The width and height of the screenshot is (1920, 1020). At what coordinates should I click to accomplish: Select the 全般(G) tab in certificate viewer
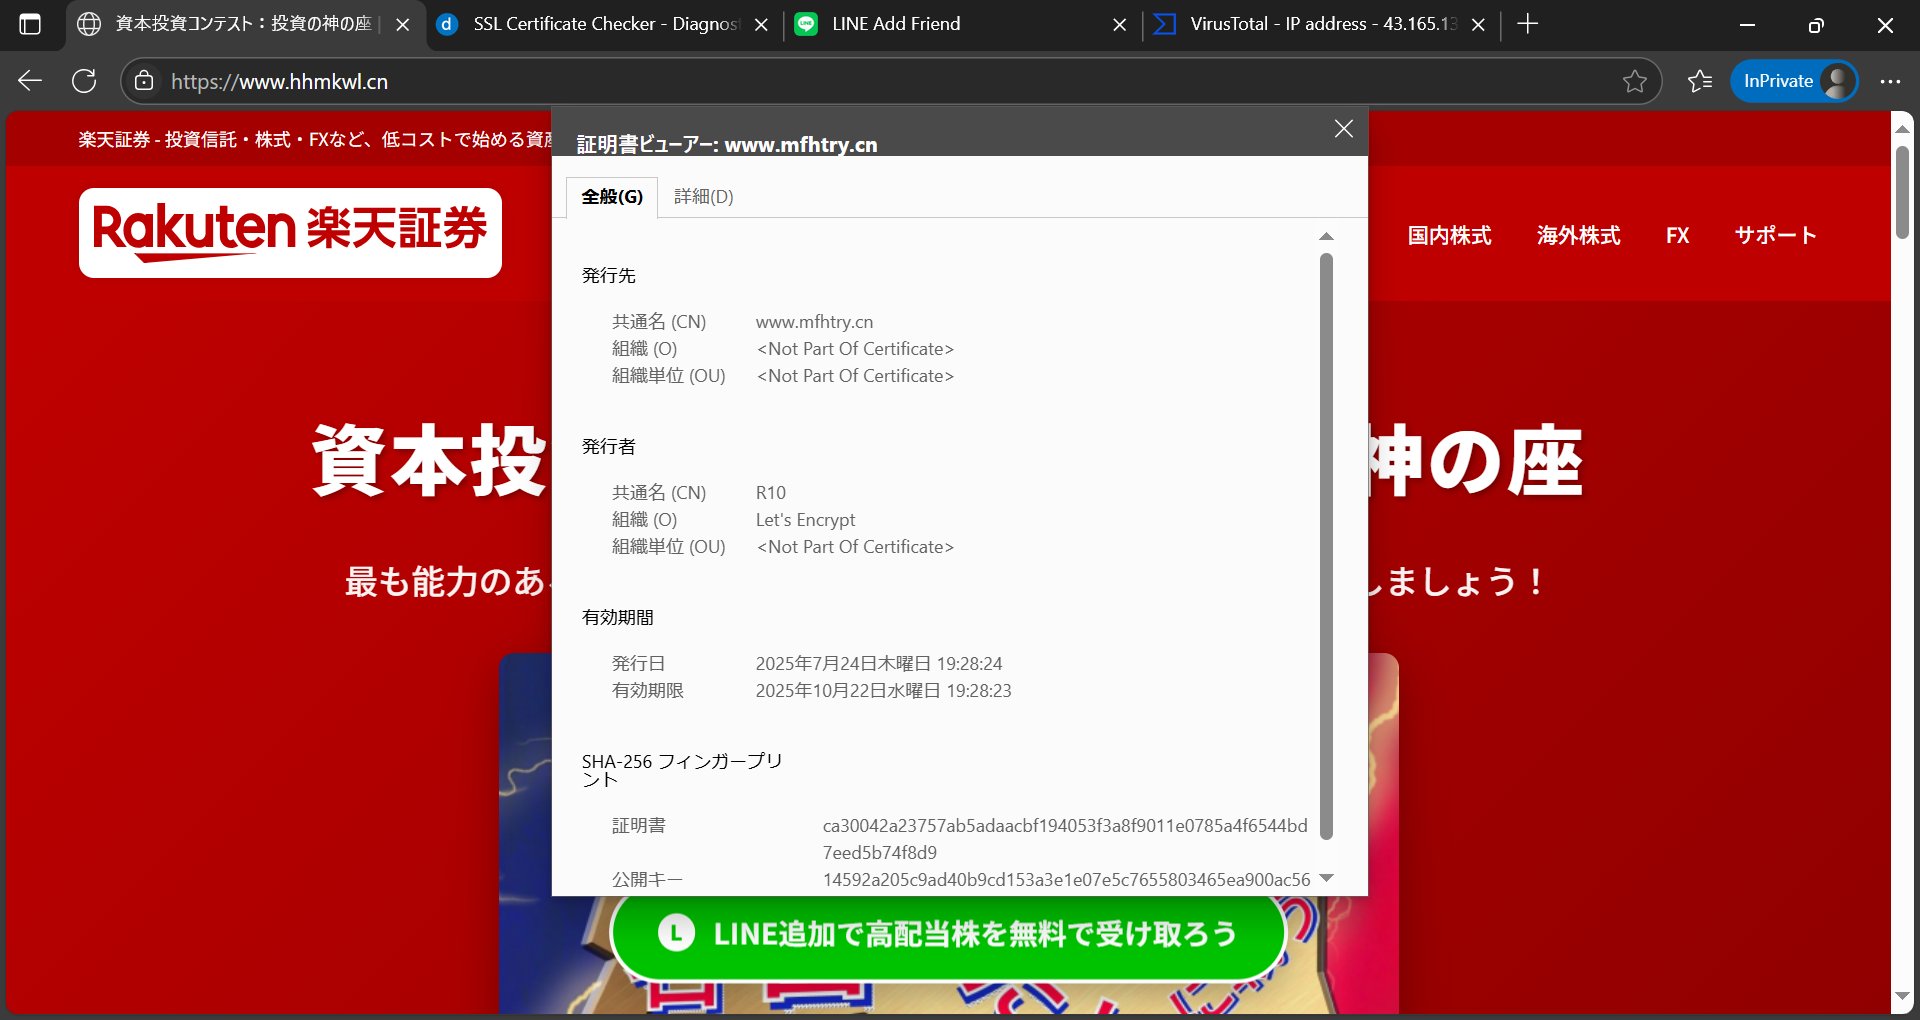pos(612,197)
